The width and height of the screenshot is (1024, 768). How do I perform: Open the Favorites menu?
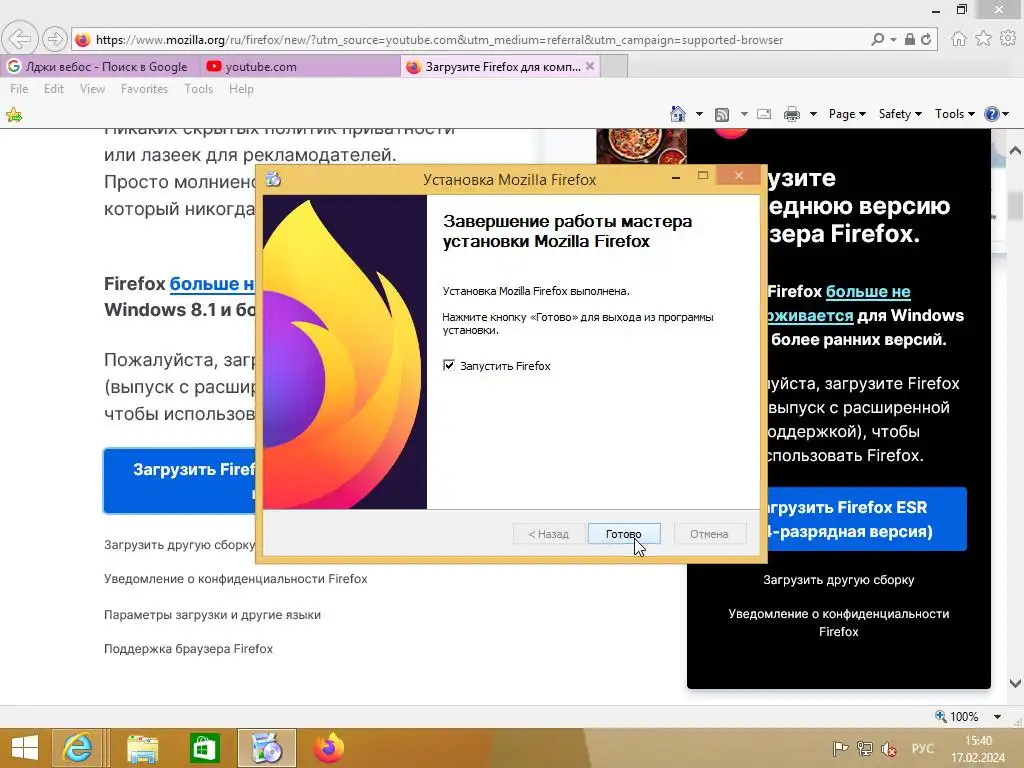pyautogui.click(x=144, y=89)
